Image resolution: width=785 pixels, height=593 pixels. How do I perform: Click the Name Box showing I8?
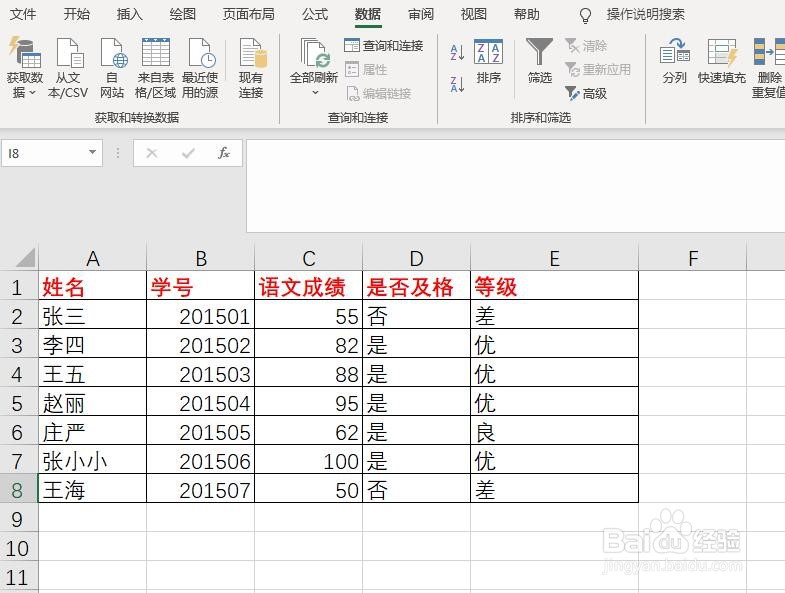[x=44, y=153]
